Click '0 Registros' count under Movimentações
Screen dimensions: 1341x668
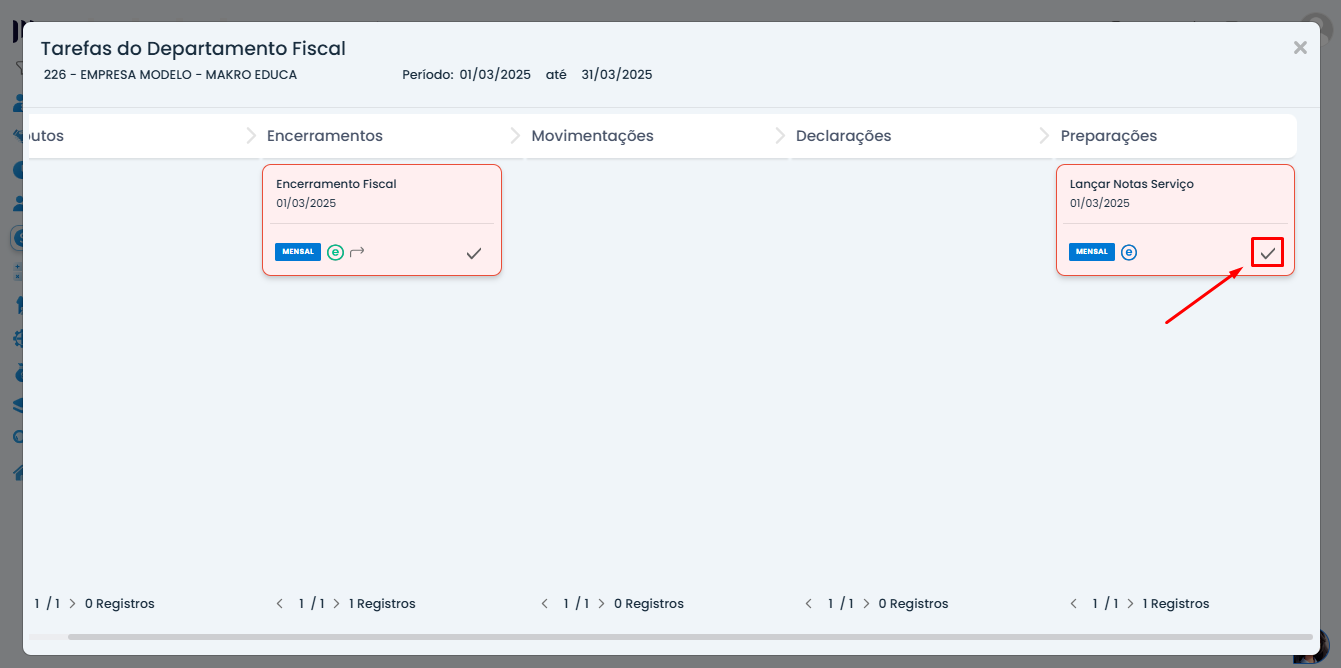(x=649, y=604)
